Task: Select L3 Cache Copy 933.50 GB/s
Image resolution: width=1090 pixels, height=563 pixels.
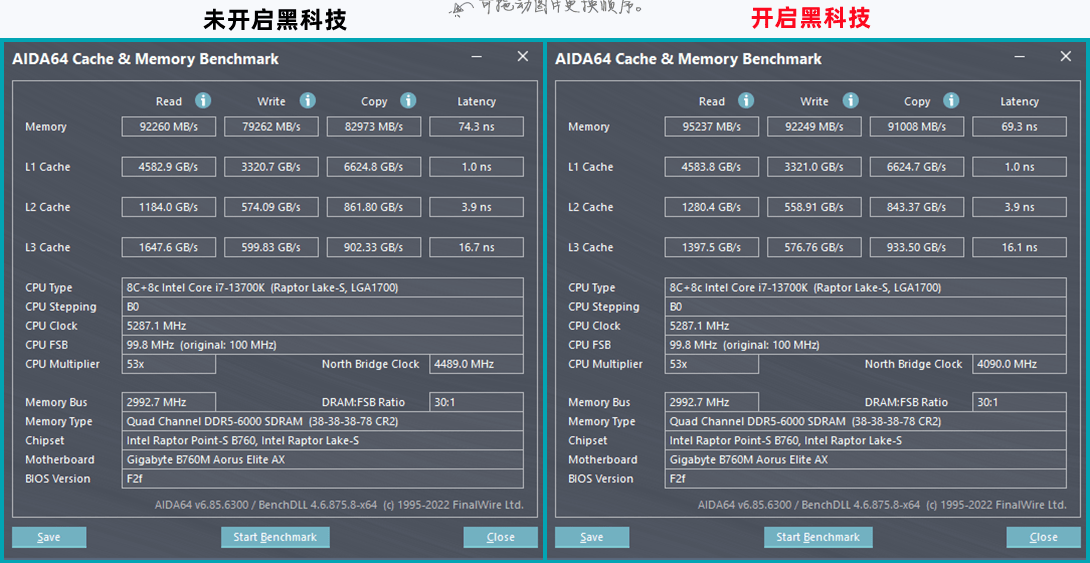Action: point(917,247)
